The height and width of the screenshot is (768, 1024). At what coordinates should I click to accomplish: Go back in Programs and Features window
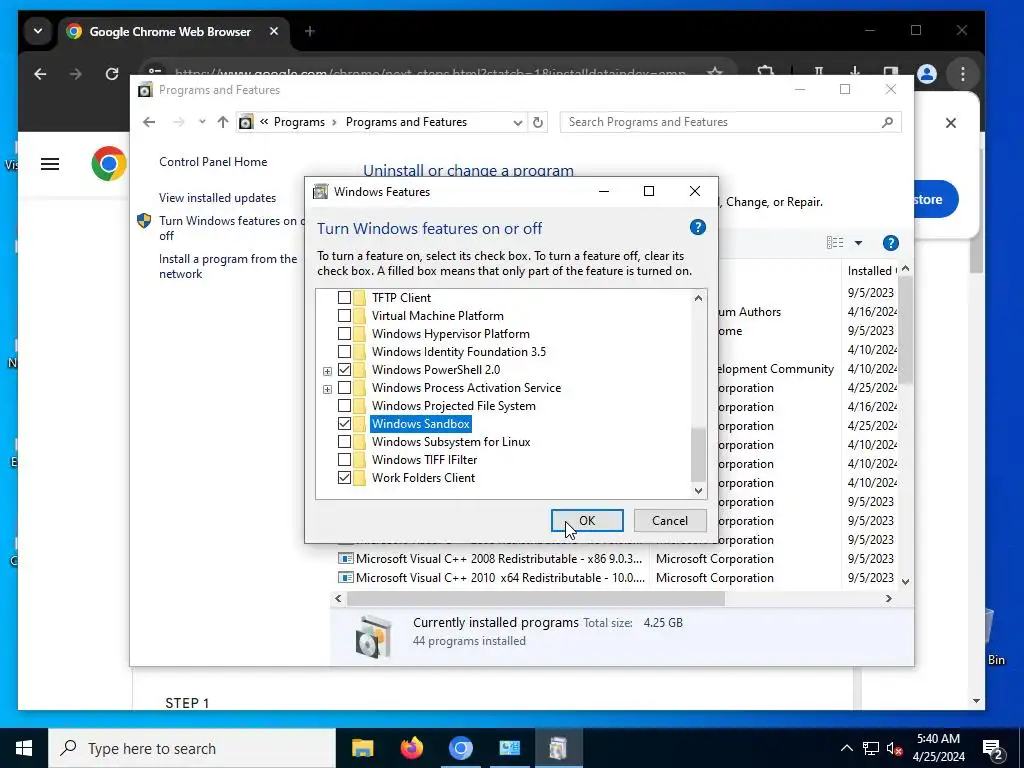(x=149, y=122)
